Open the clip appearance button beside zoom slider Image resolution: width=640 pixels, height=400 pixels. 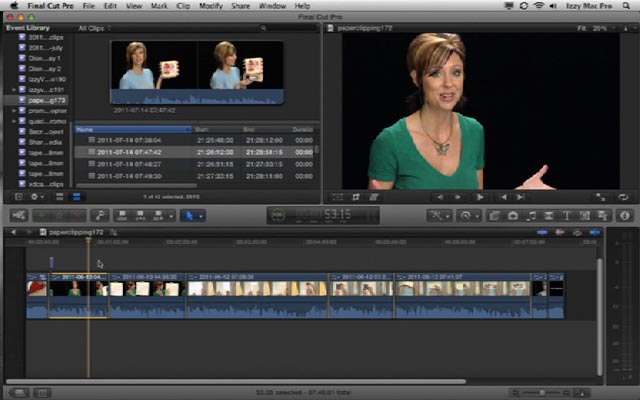582,393
